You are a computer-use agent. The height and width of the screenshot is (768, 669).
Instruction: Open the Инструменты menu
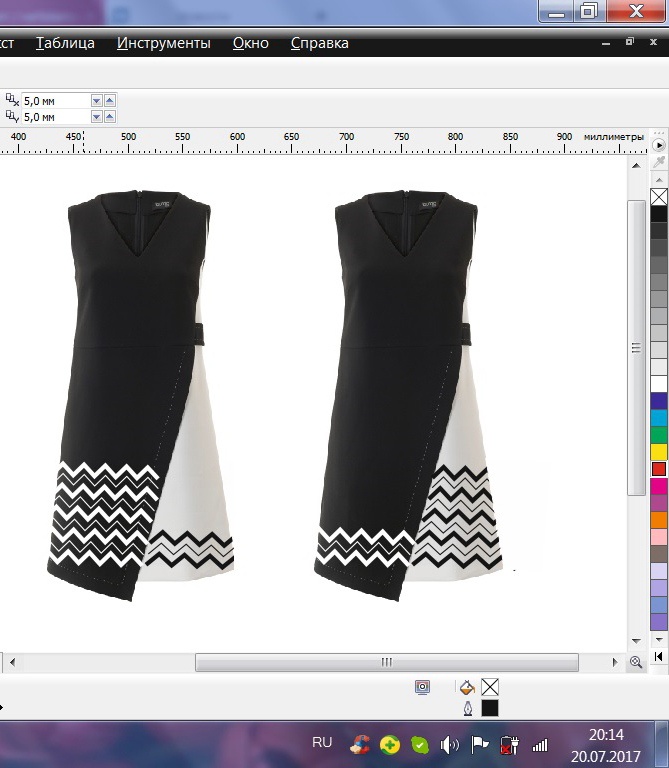point(163,43)
